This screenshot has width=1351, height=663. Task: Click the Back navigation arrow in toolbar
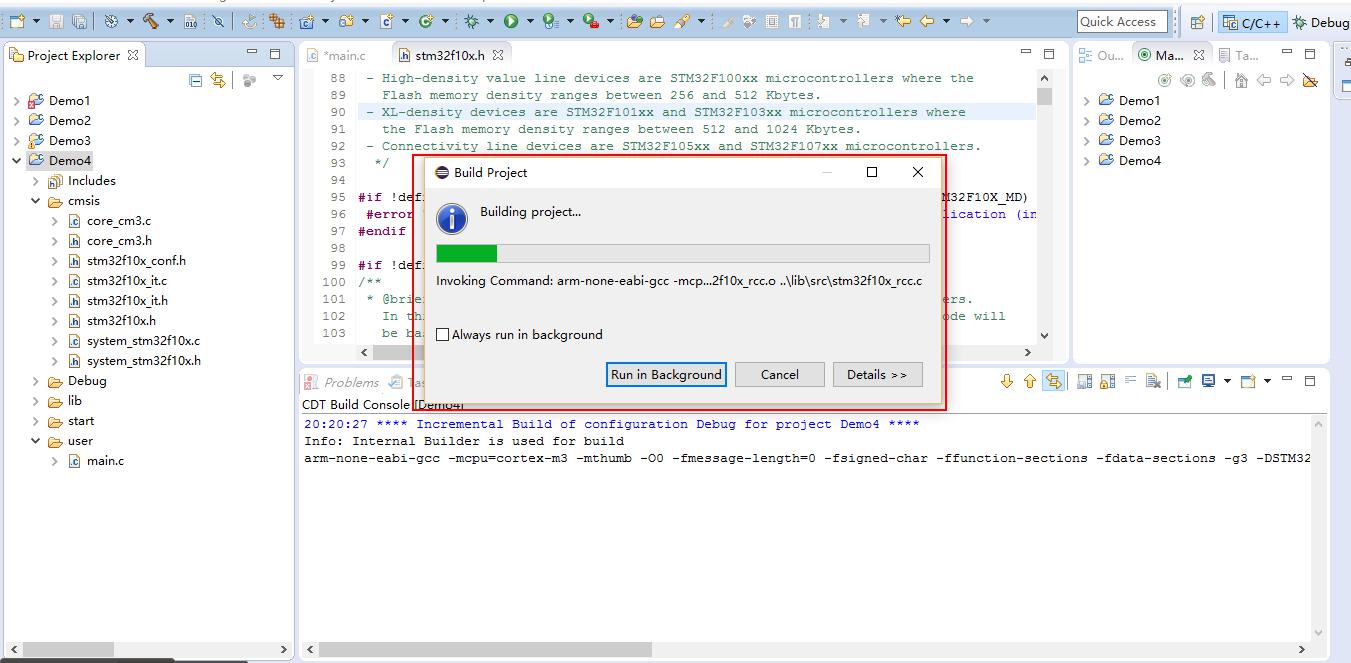click(927, 21)
